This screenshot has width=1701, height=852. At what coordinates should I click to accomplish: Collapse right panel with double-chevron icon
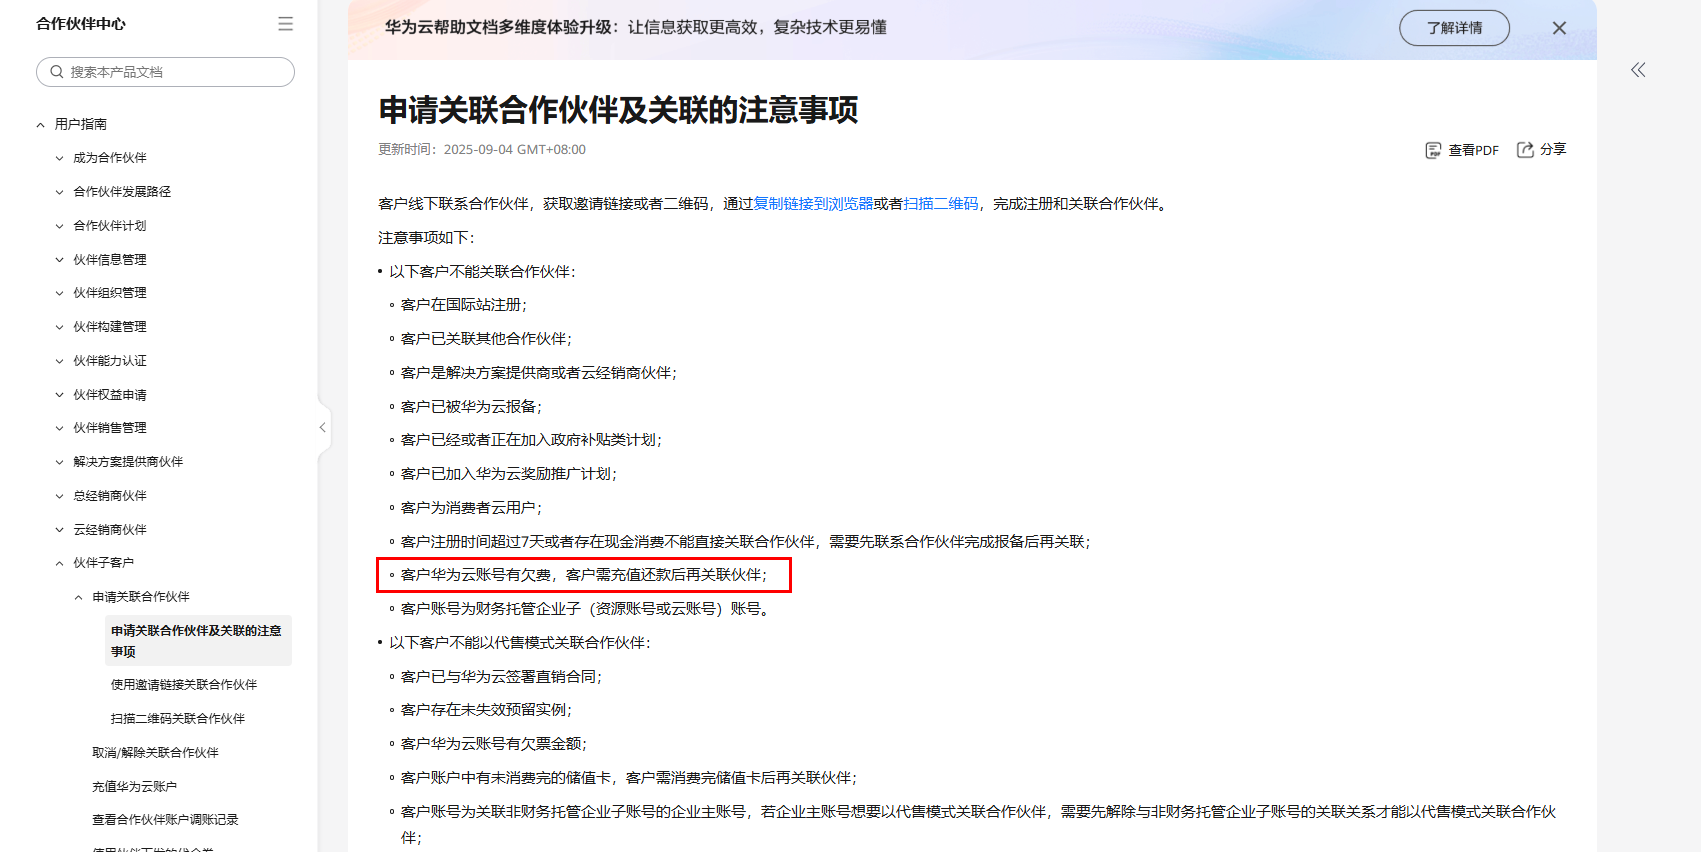point(1638,70)
